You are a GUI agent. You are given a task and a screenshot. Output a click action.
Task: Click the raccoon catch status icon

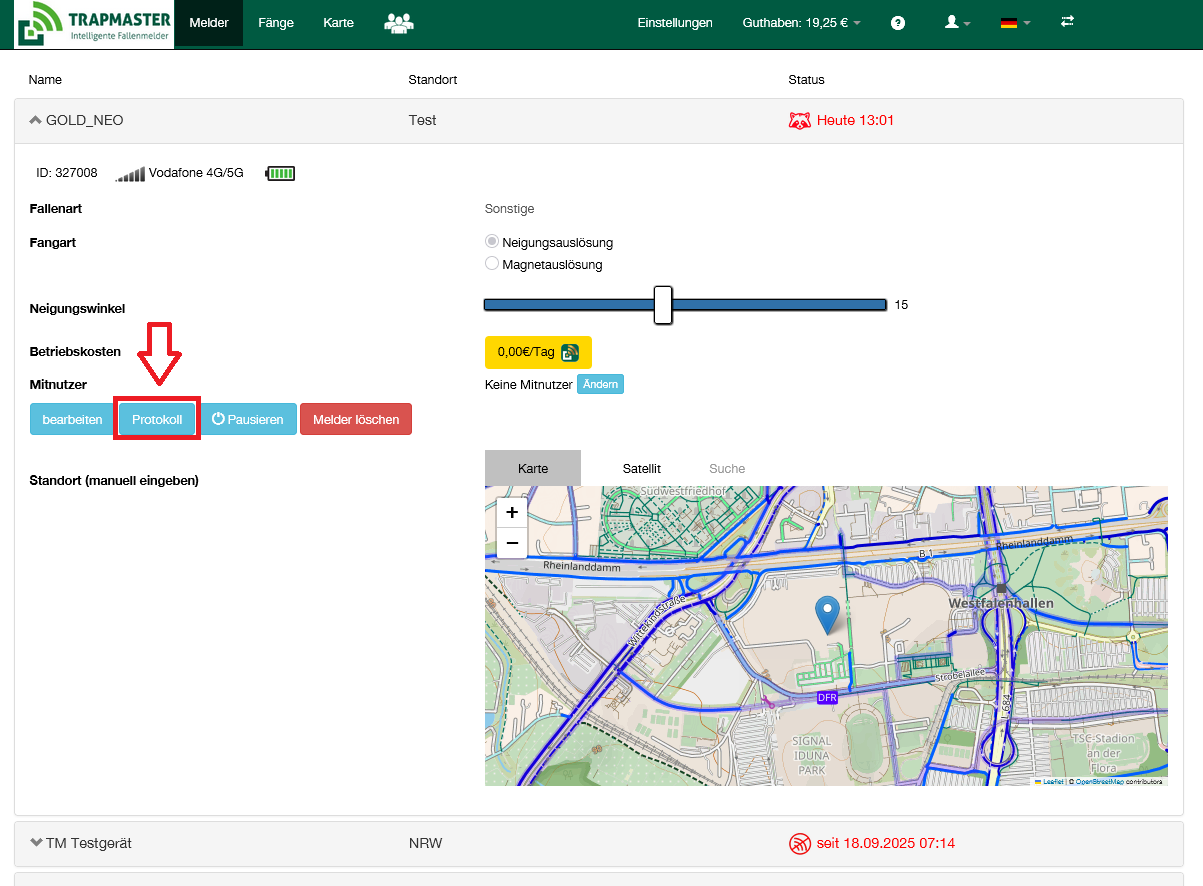coord(799,120)
